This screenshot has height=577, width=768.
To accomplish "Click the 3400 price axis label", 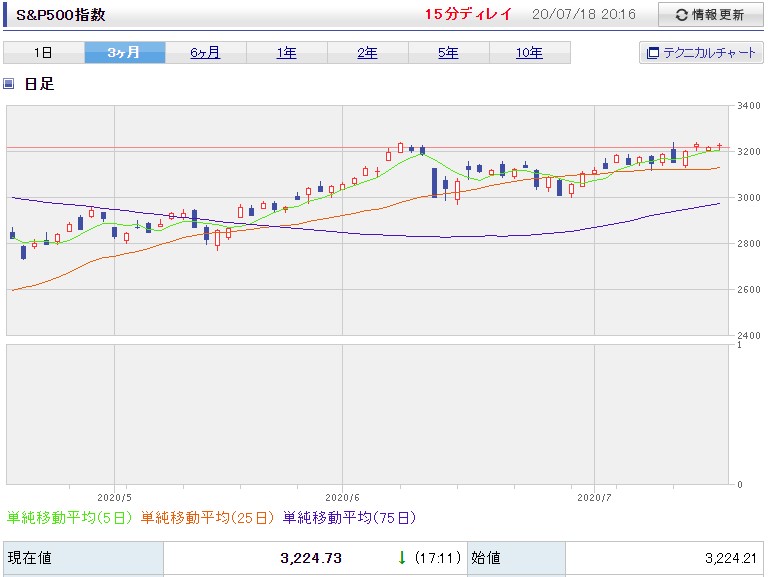I will point(749,106).
